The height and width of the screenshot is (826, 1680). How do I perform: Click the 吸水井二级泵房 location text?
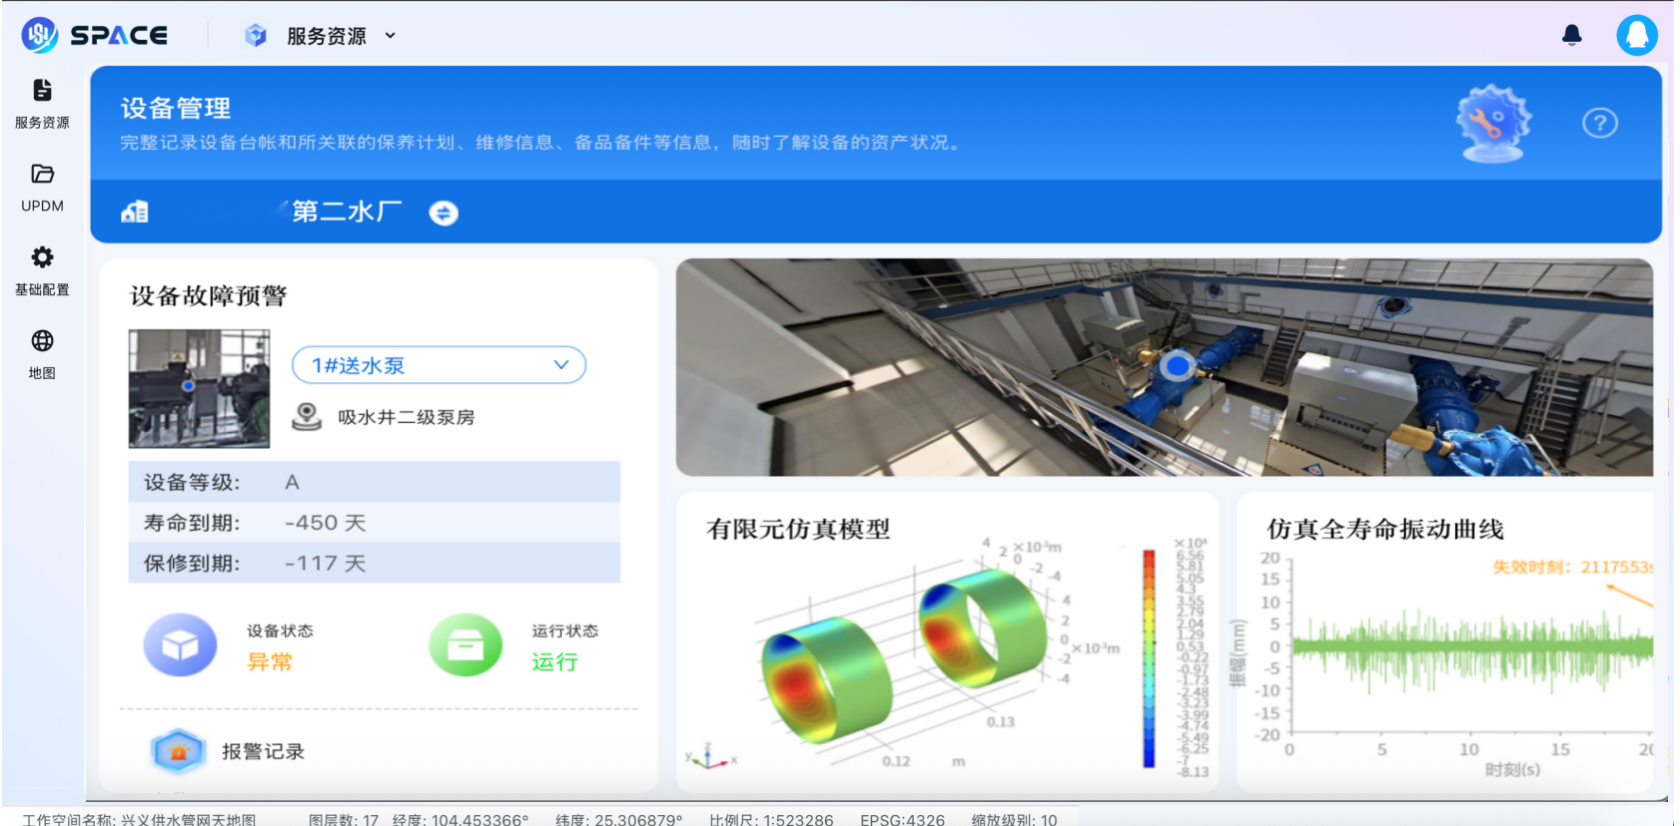[x=406, y=417]
